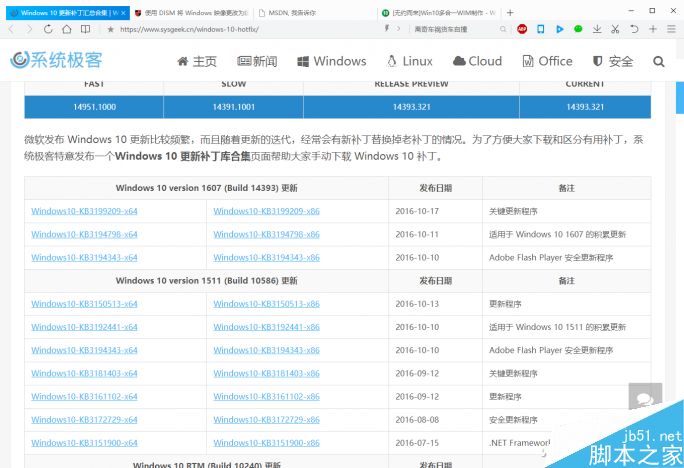The image size is (684, 468).
Task: Click the address bar URL field
Action: (x=244, y=29)
